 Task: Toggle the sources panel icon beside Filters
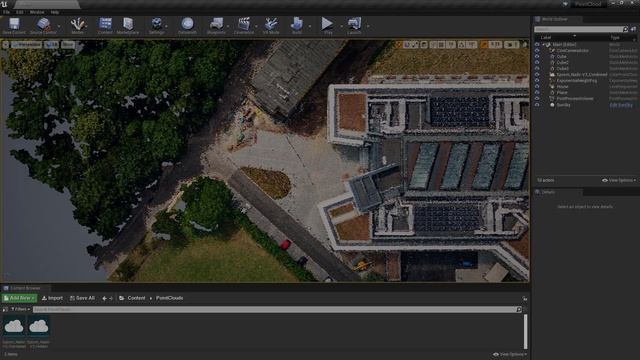coord(5,309)
